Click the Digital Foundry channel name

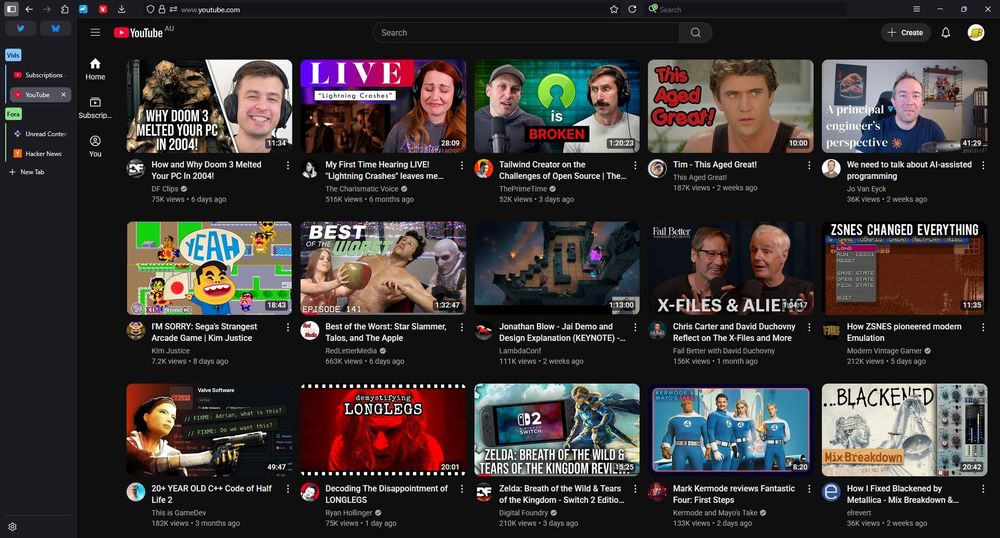click(523, 513)
